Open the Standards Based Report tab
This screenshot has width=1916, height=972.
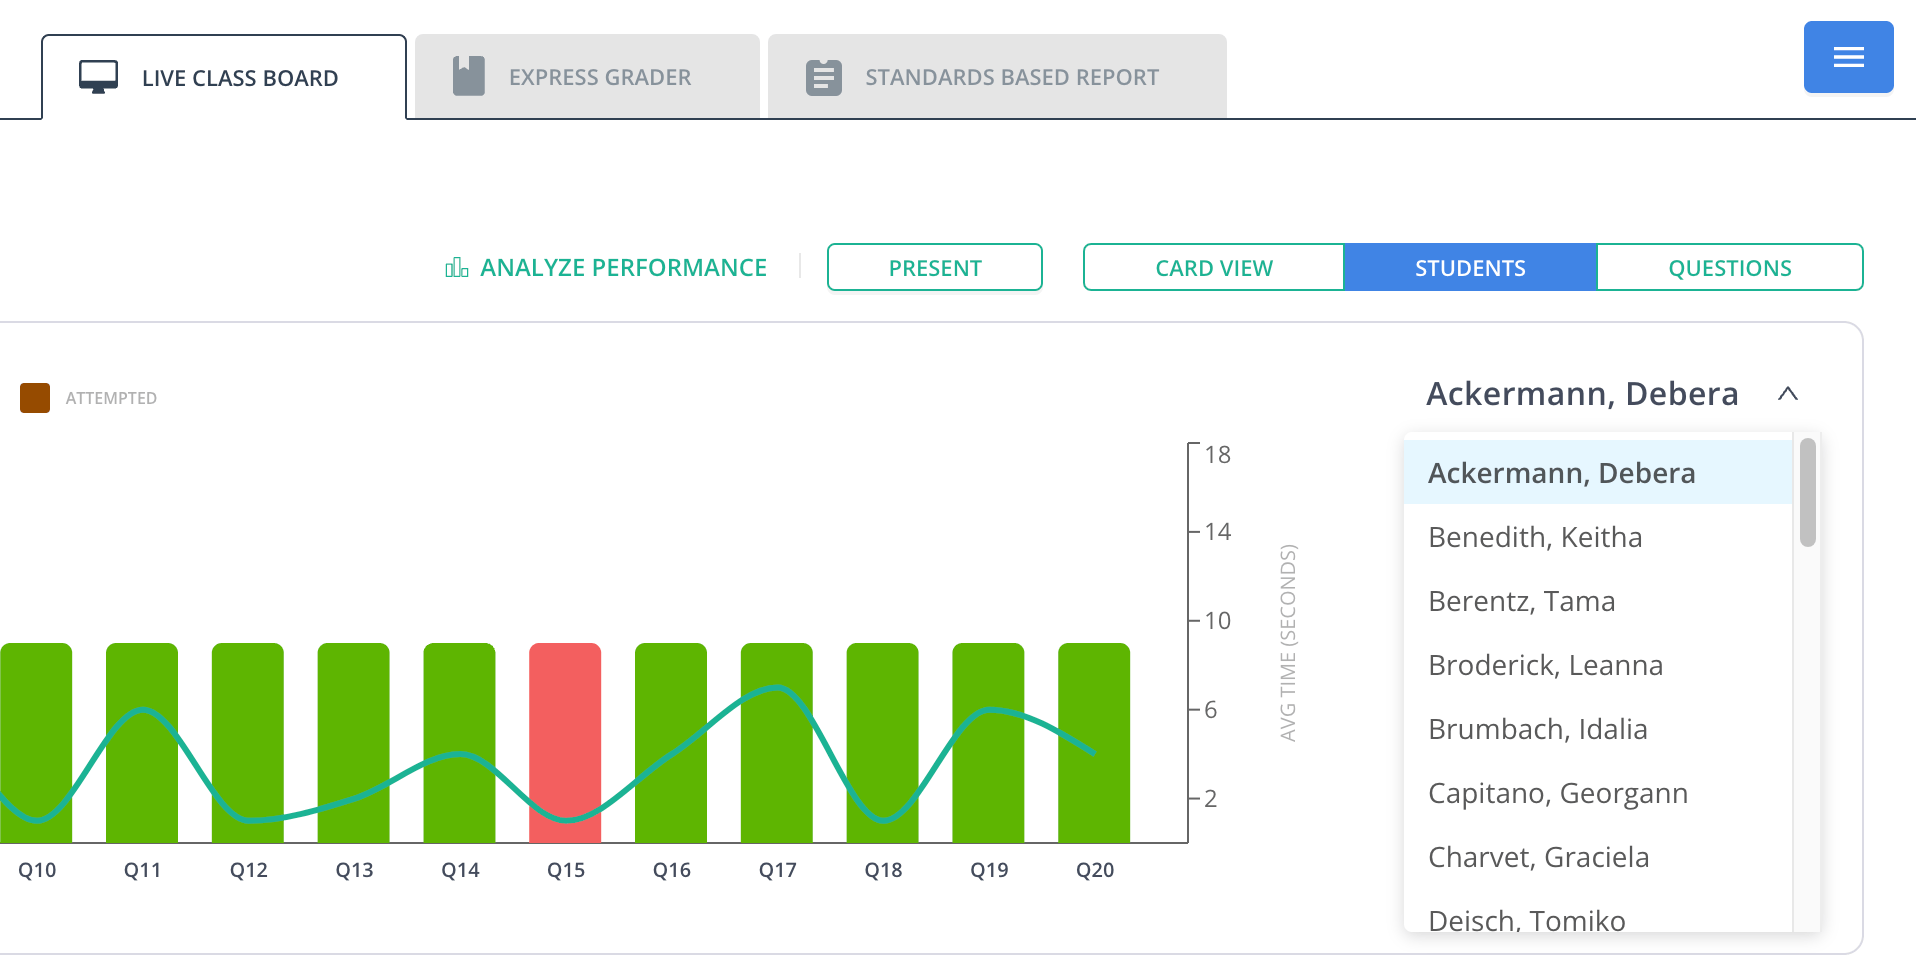997,77
